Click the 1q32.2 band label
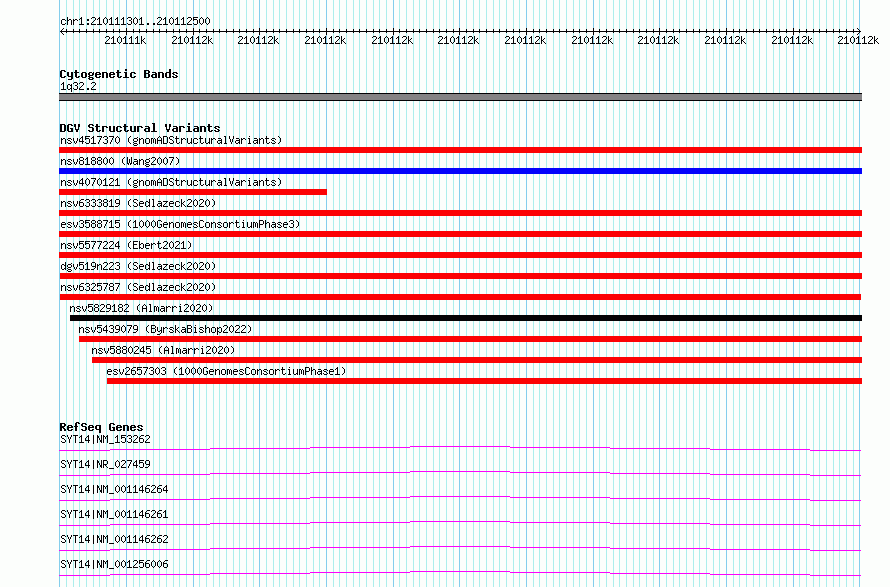 (x=78, y=86)
